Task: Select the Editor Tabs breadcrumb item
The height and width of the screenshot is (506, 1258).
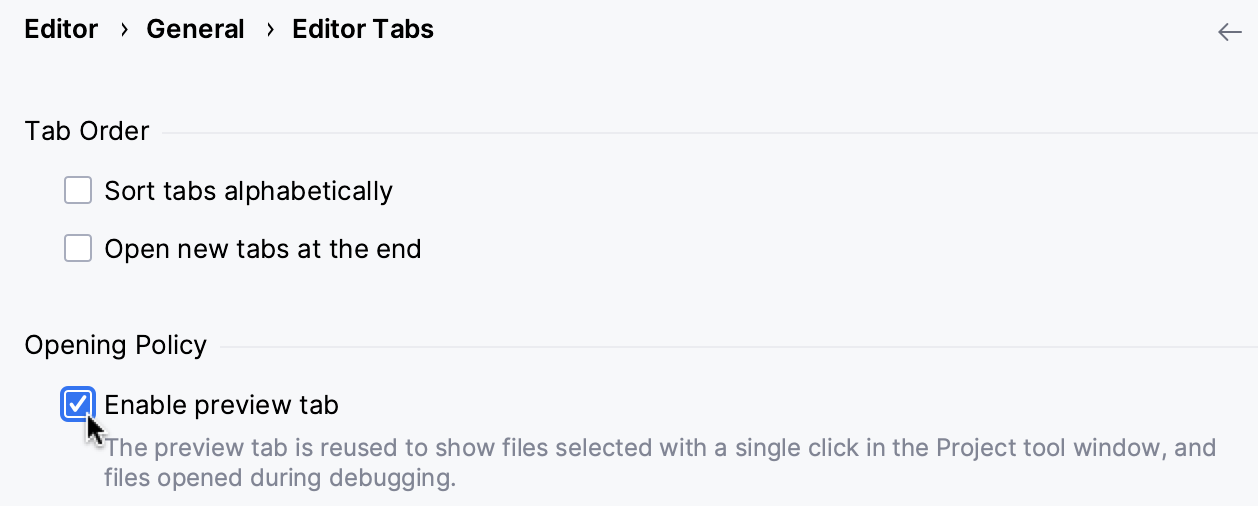Action: [x=362, y=30]
